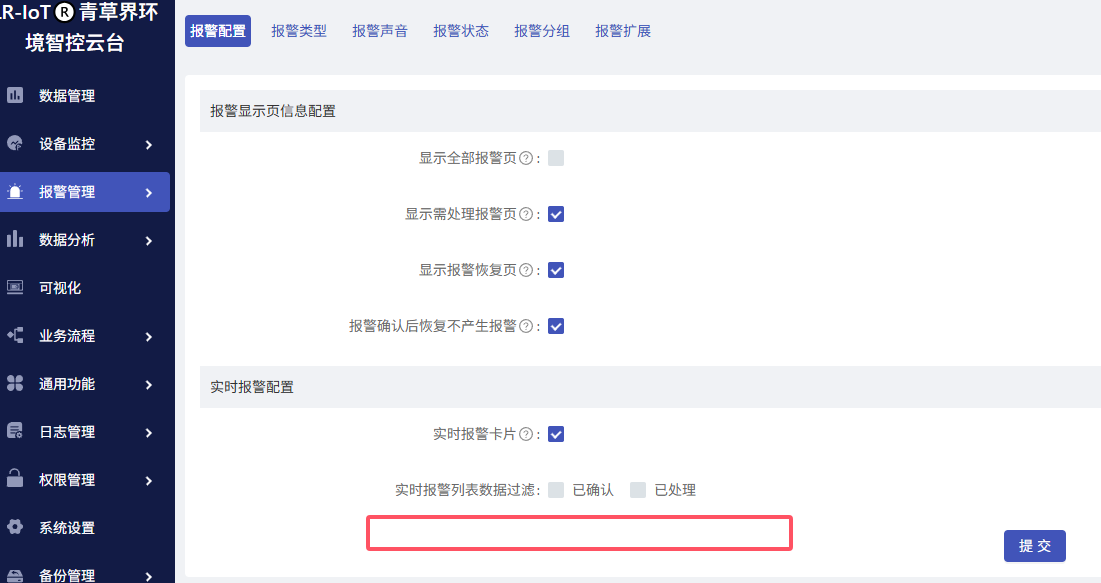Switch to the 报警类型 tab
The image size is (1101, 583).
[299, 31]
